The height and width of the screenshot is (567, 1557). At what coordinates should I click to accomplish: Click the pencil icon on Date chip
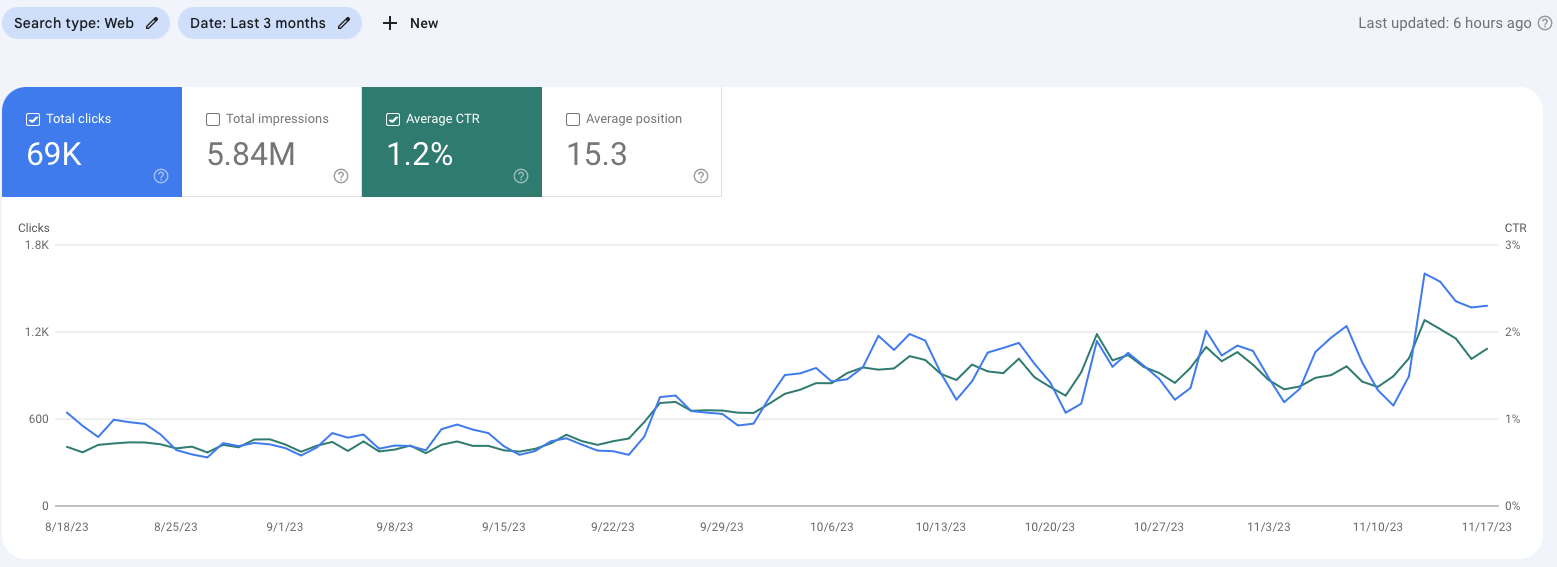coord(344,23)
